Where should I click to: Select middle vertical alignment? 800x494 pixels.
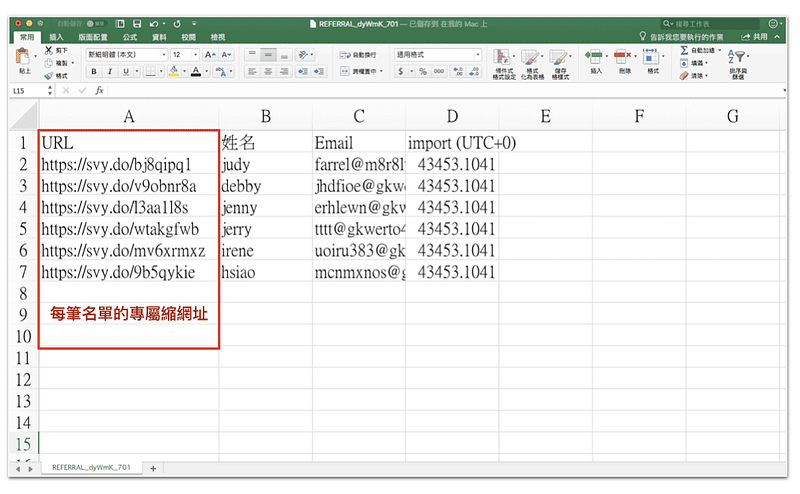pyautogui.click(x=268, y=55)
